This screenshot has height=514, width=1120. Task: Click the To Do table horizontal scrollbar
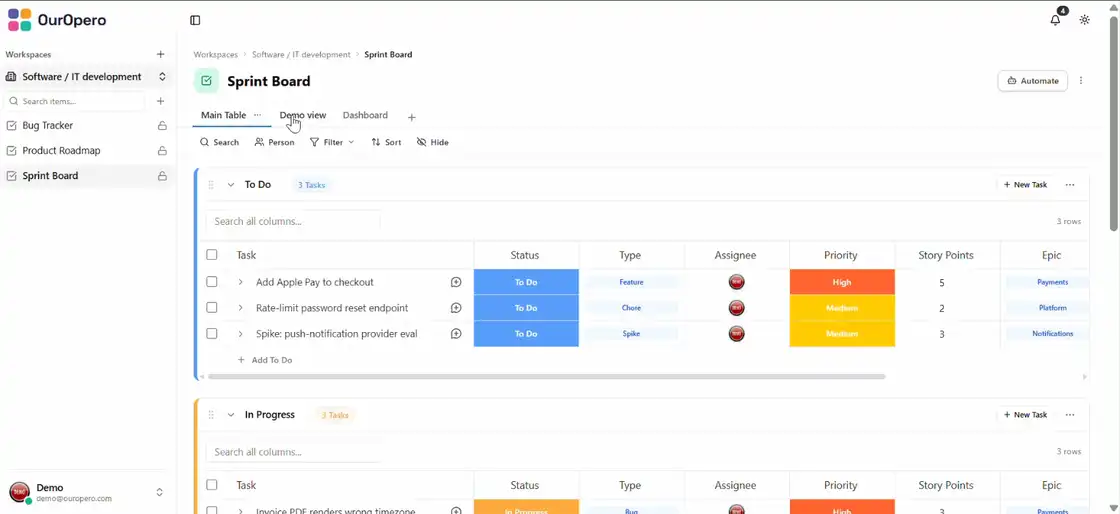546,376
